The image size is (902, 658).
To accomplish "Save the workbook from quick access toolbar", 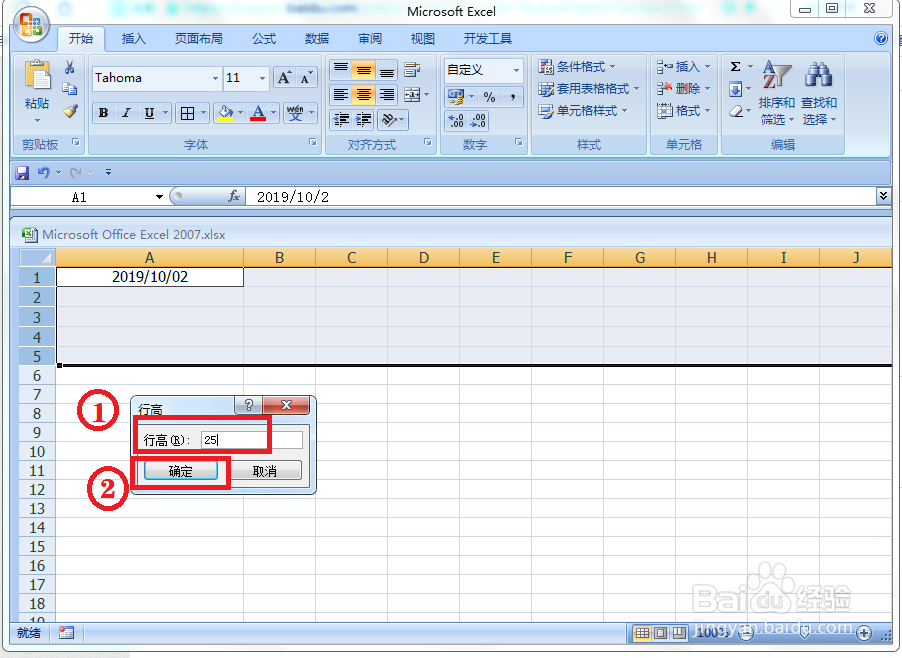I will point(22,172).
